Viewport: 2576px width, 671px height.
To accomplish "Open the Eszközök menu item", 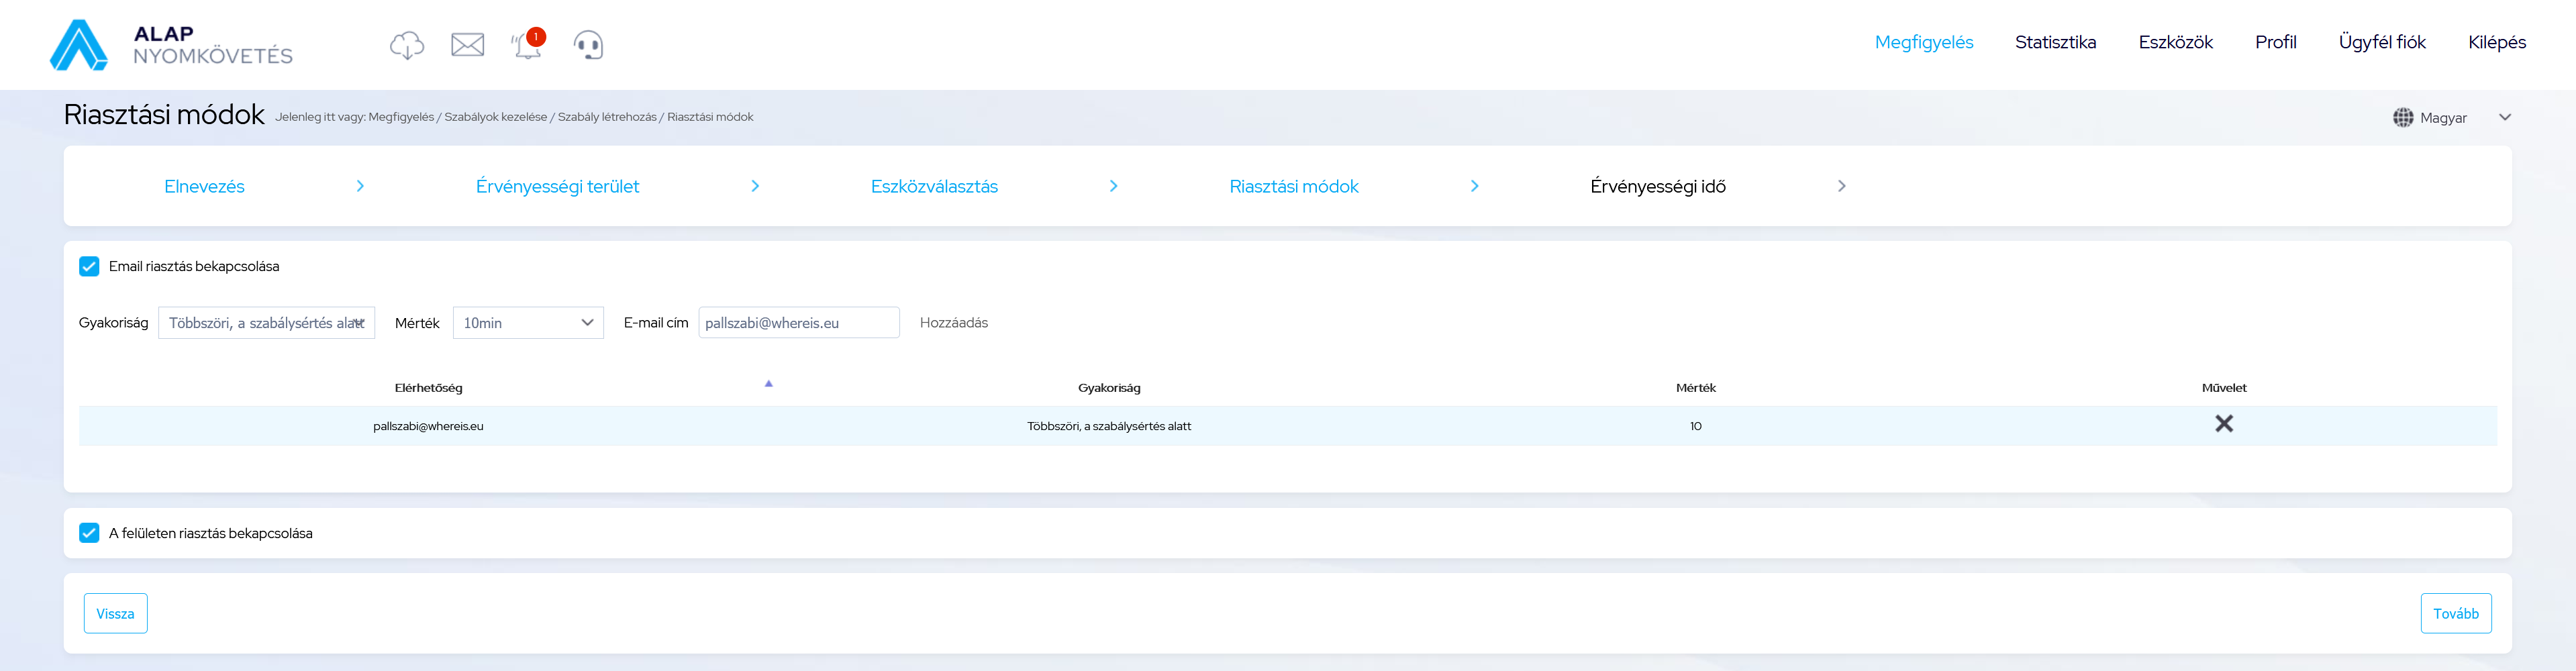I will point(2175,42).
